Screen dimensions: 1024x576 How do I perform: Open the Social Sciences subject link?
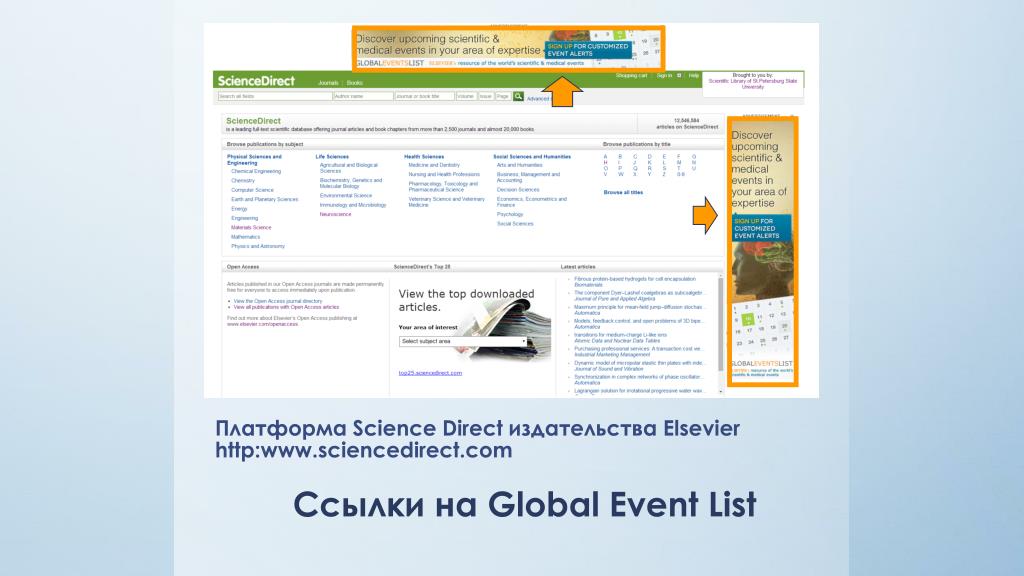[515, 223]
